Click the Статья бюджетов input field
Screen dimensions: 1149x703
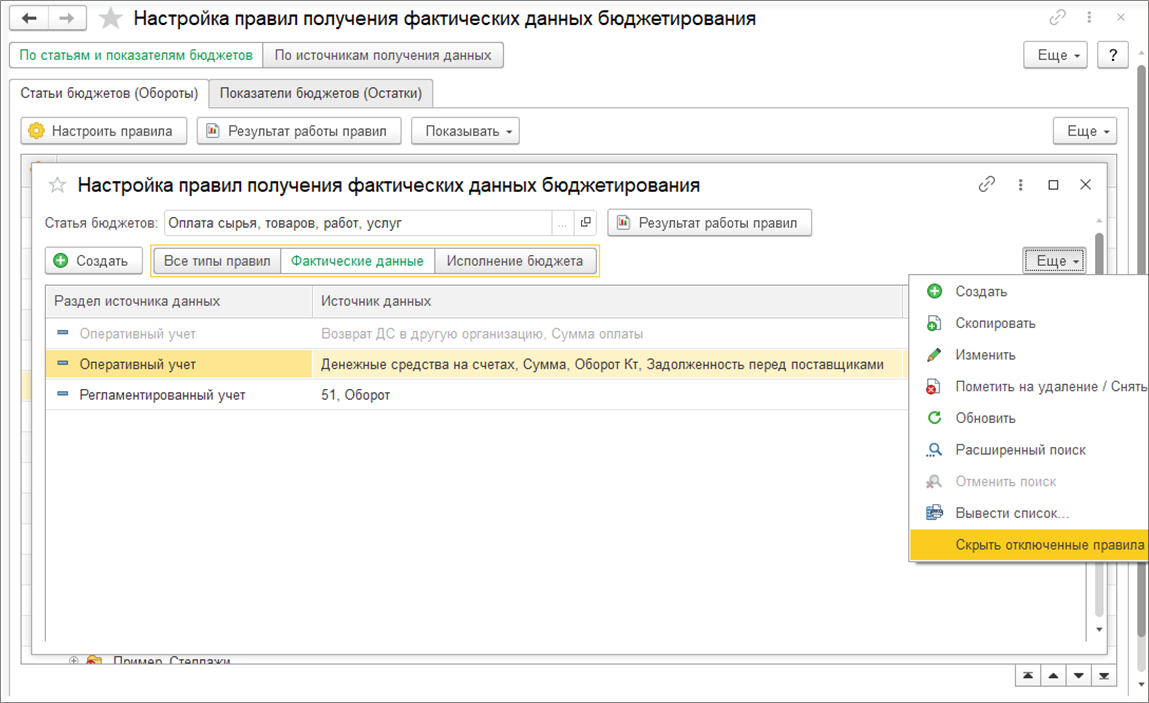tap(358, 223)
